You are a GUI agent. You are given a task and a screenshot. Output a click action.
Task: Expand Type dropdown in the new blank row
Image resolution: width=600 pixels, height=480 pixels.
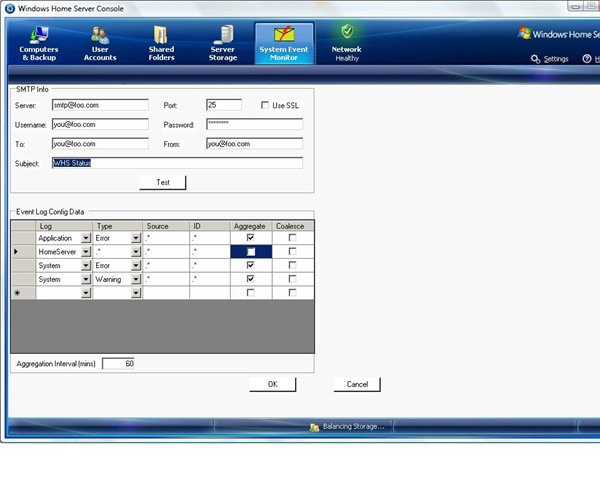coord(136,293)
